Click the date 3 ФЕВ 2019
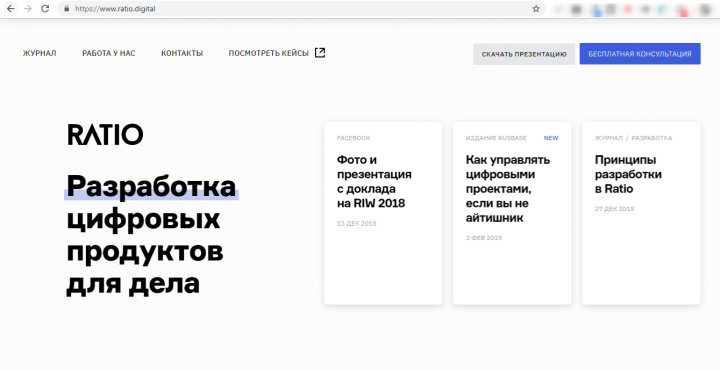 pos(484,238)
